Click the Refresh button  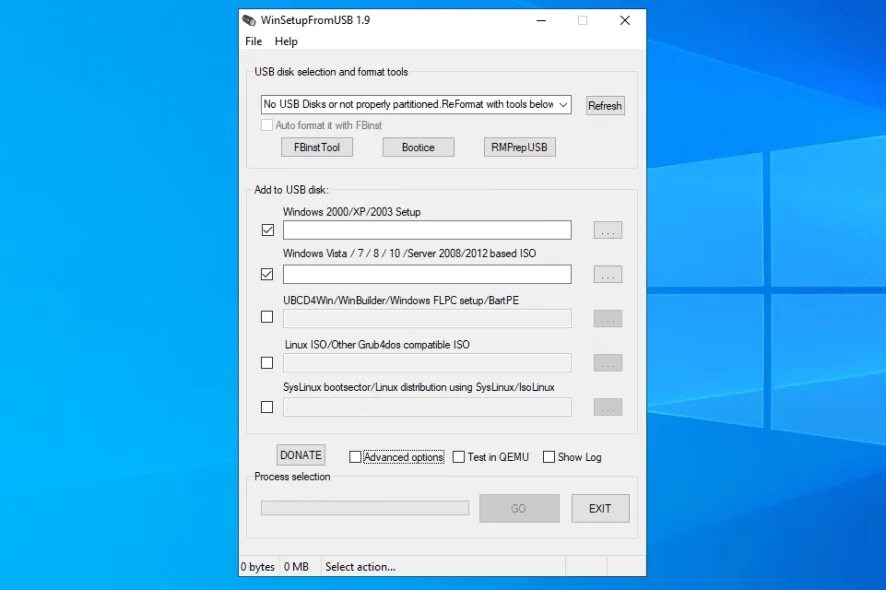(x=605, y=106)
